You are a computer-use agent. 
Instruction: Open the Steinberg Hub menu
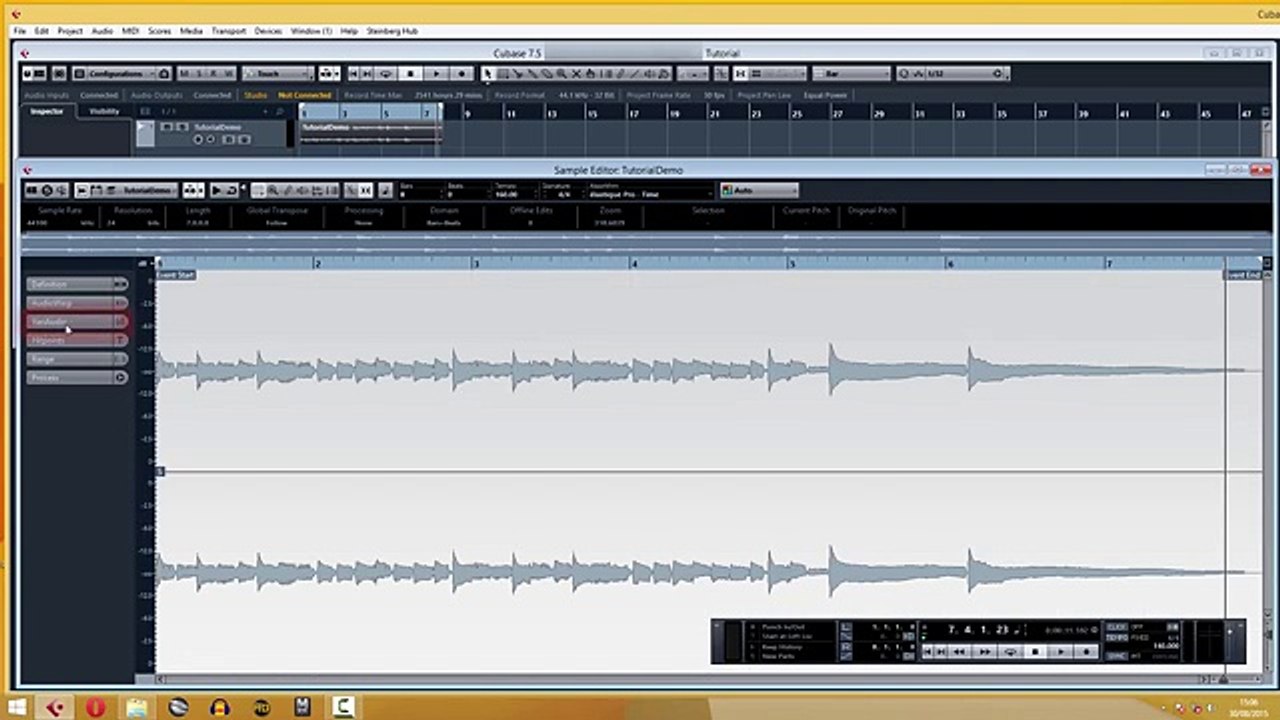click(x=392, y=31)
